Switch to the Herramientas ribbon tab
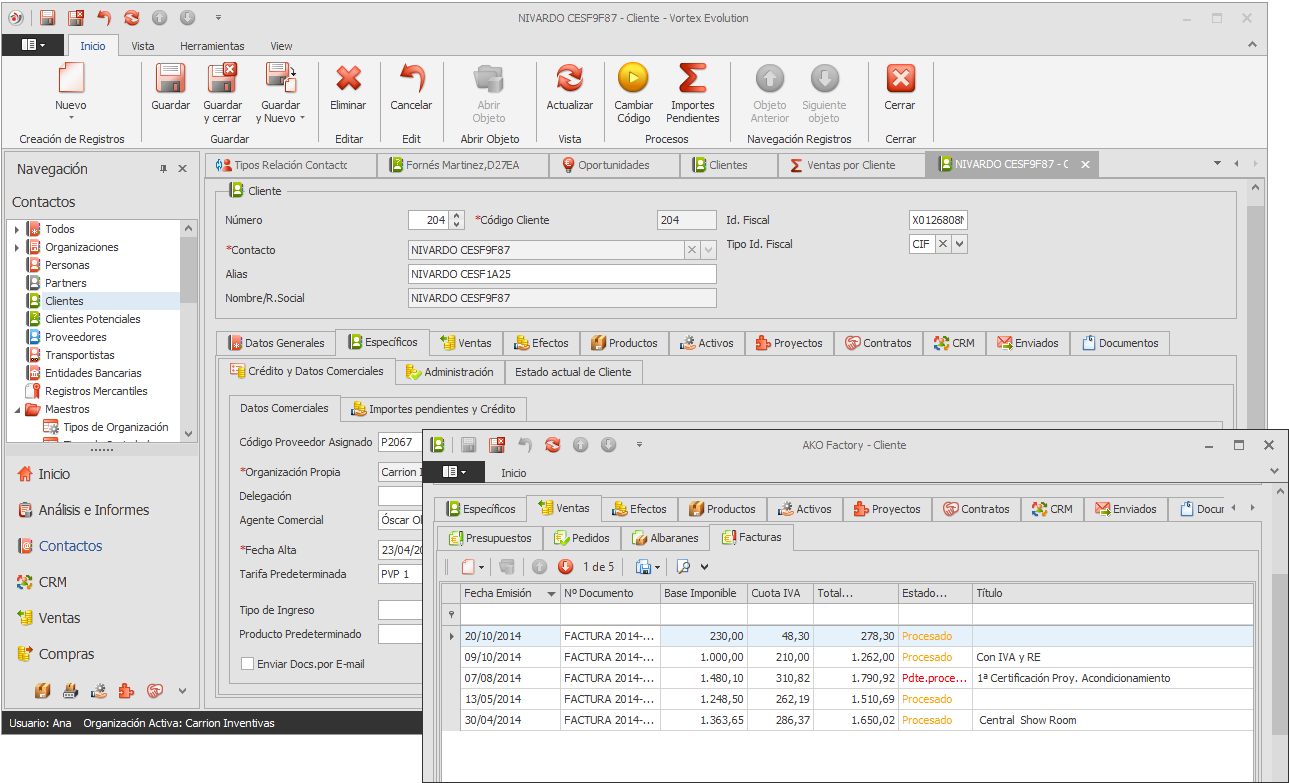This screenshot has height=783, width=1289. (212, 46)
